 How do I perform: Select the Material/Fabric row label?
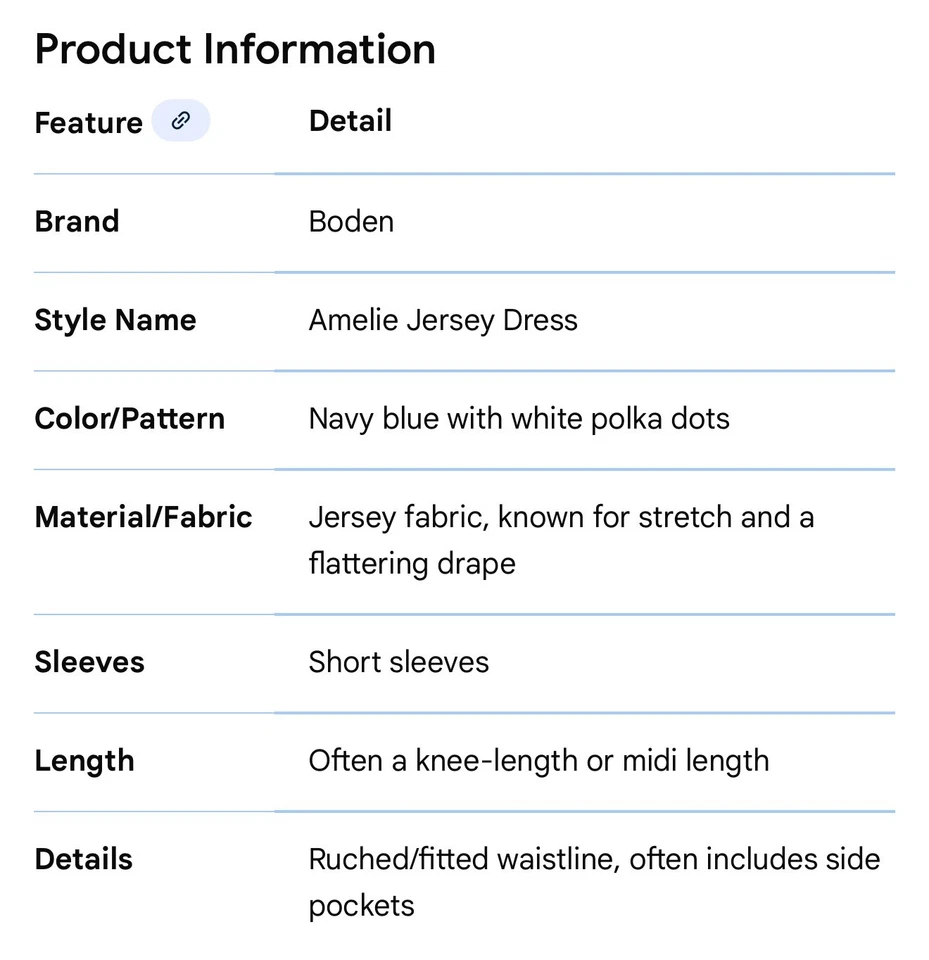click(143, 517)
